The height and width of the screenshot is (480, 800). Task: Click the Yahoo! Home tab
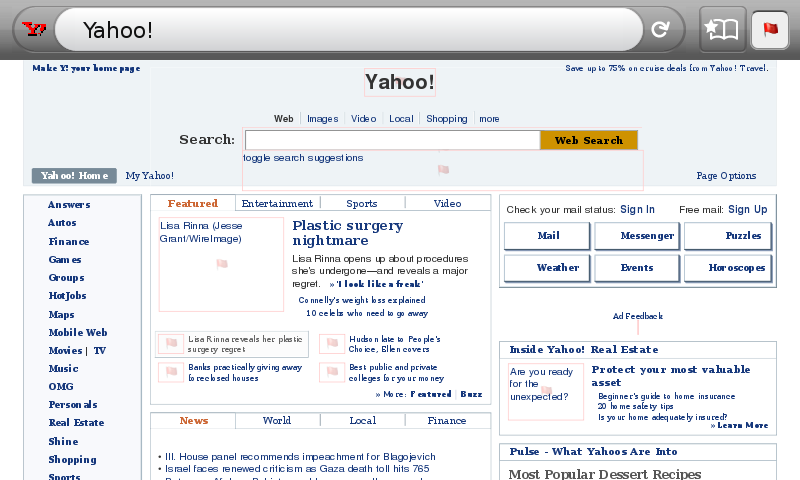pyautogui.click(x=74, y=175)
